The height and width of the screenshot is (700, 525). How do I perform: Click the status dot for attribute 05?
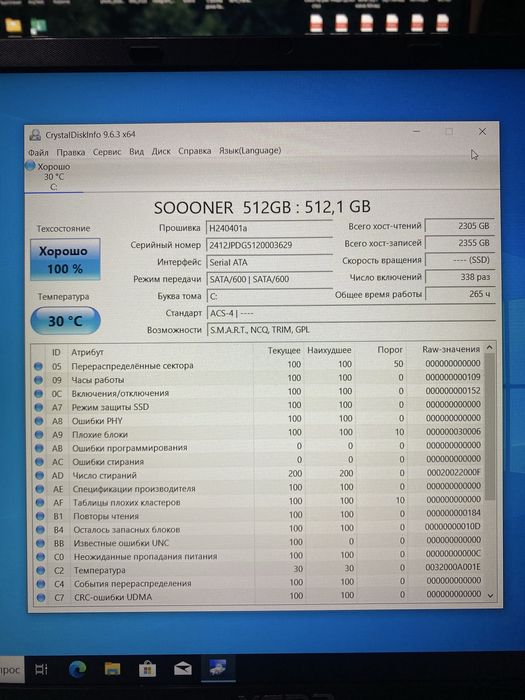[x=38, y=366]
